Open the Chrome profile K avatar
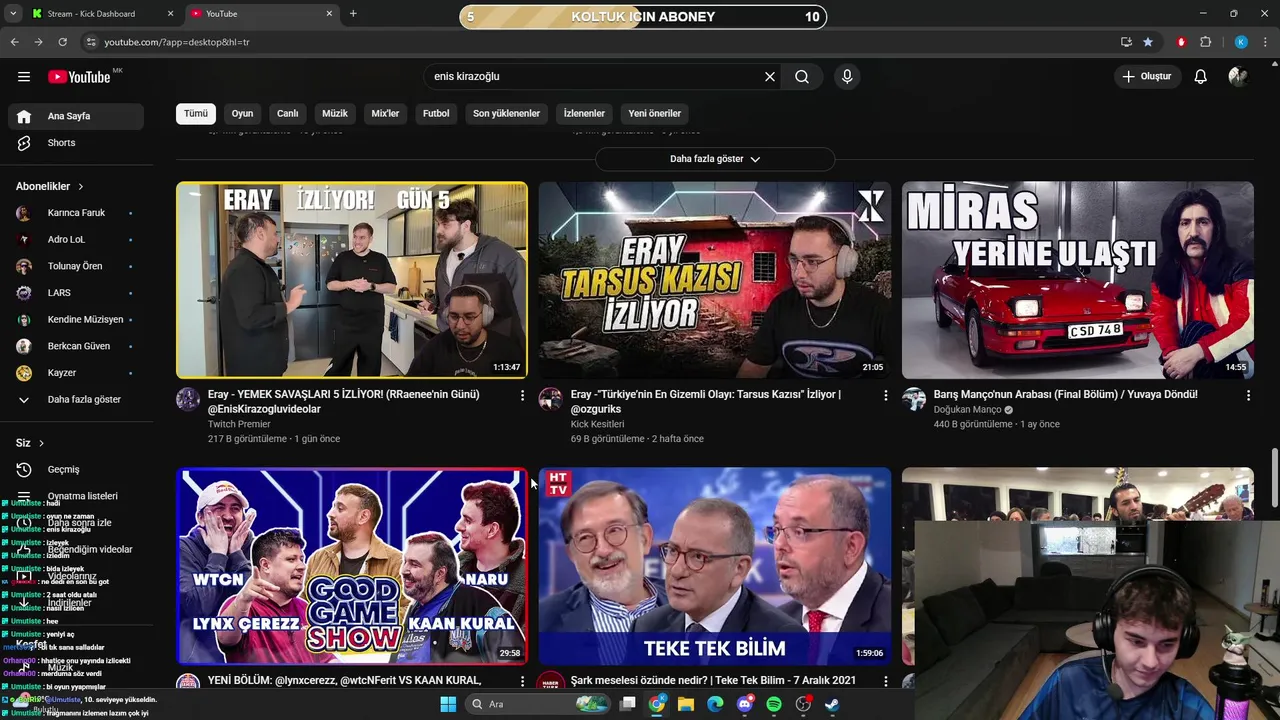Image resolution: width=1280 pixels, height=720 pixels. tap(1241, 42)
